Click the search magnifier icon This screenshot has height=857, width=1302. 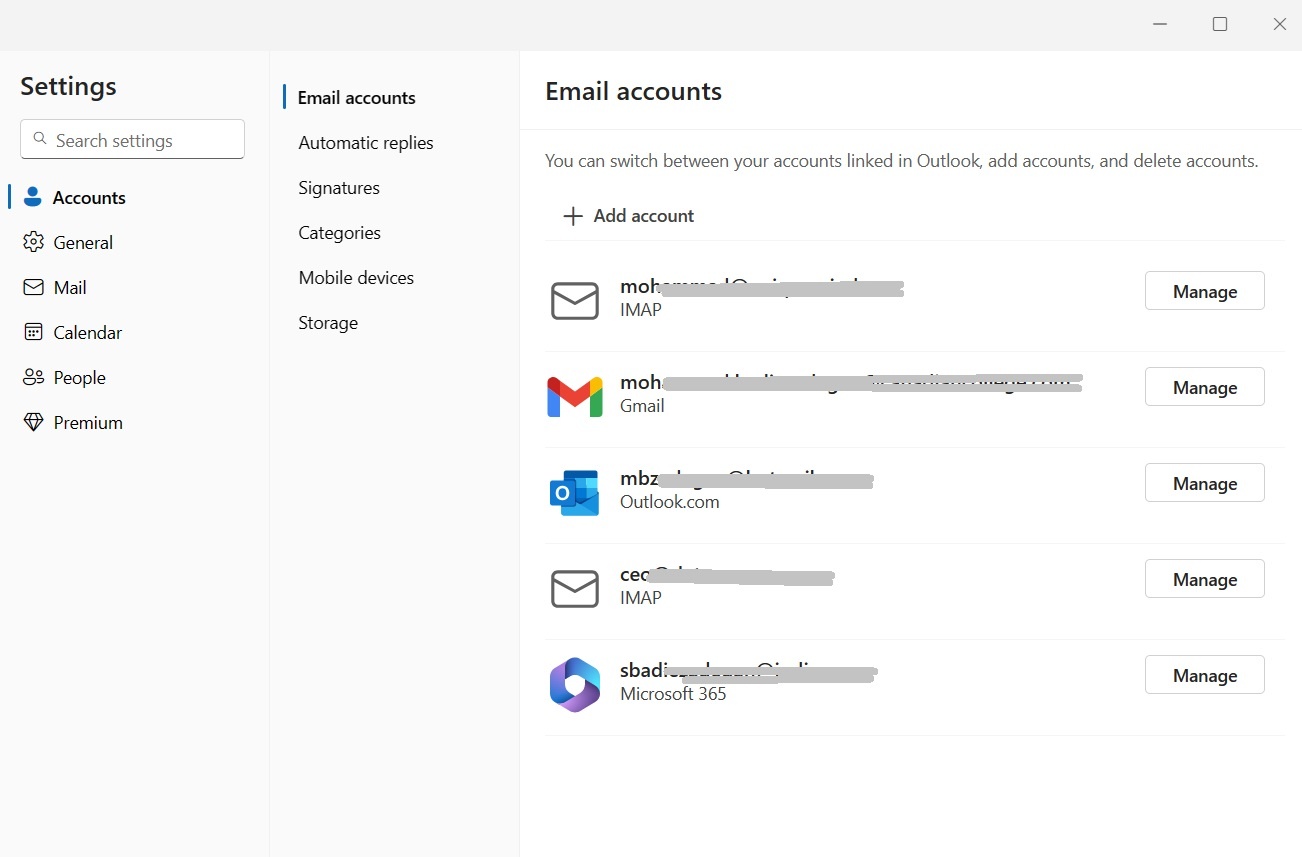pos(40,140)
